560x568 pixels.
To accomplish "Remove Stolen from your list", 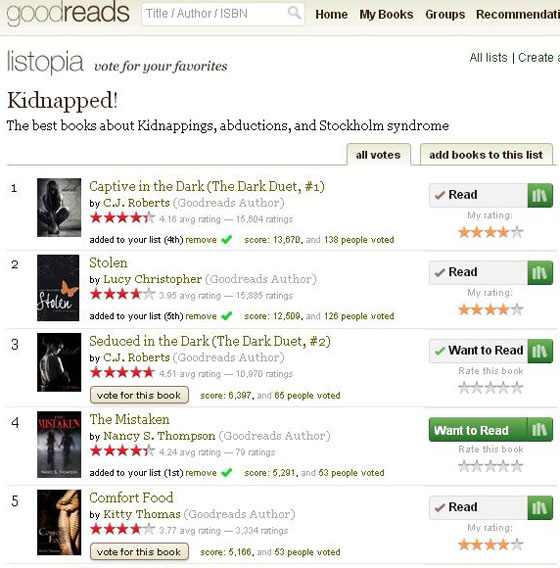I will point(201,316).
